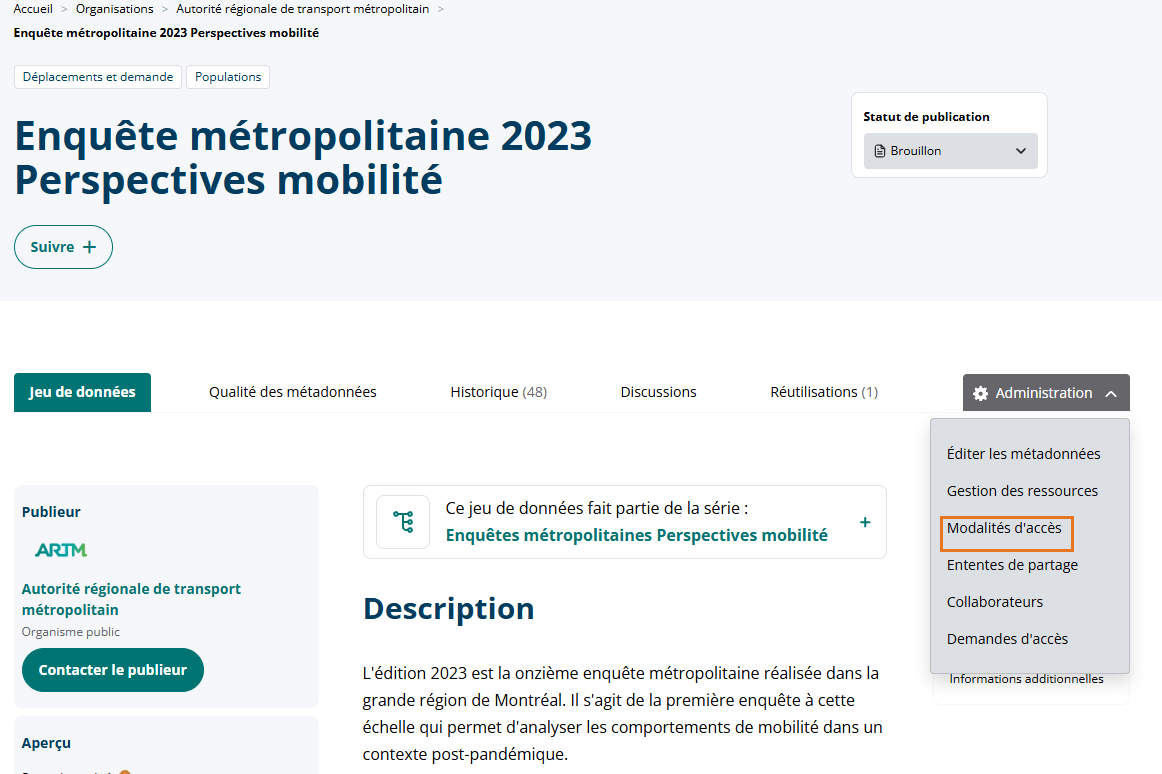Viewport: 1162px width, 774px height.
Task: Open Collaborateurs from Administration menu
Action: [x=995, y=602]
